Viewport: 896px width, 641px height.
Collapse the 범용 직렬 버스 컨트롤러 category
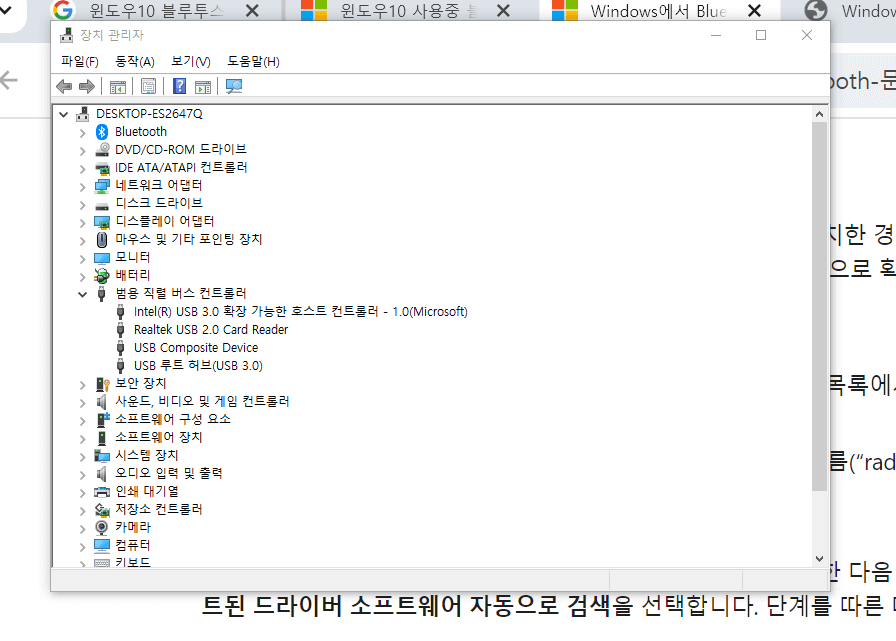click(x=82, y=294)
